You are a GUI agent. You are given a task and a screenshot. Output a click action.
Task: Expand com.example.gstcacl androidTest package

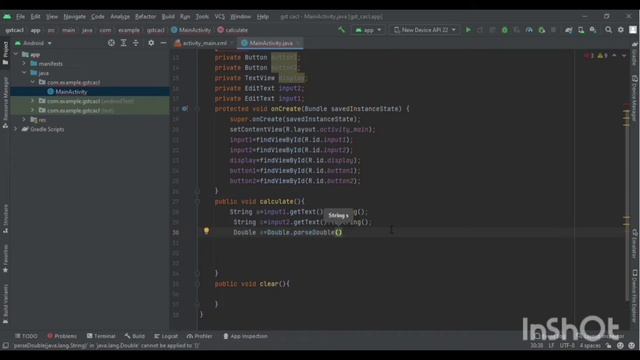(32, 101)
